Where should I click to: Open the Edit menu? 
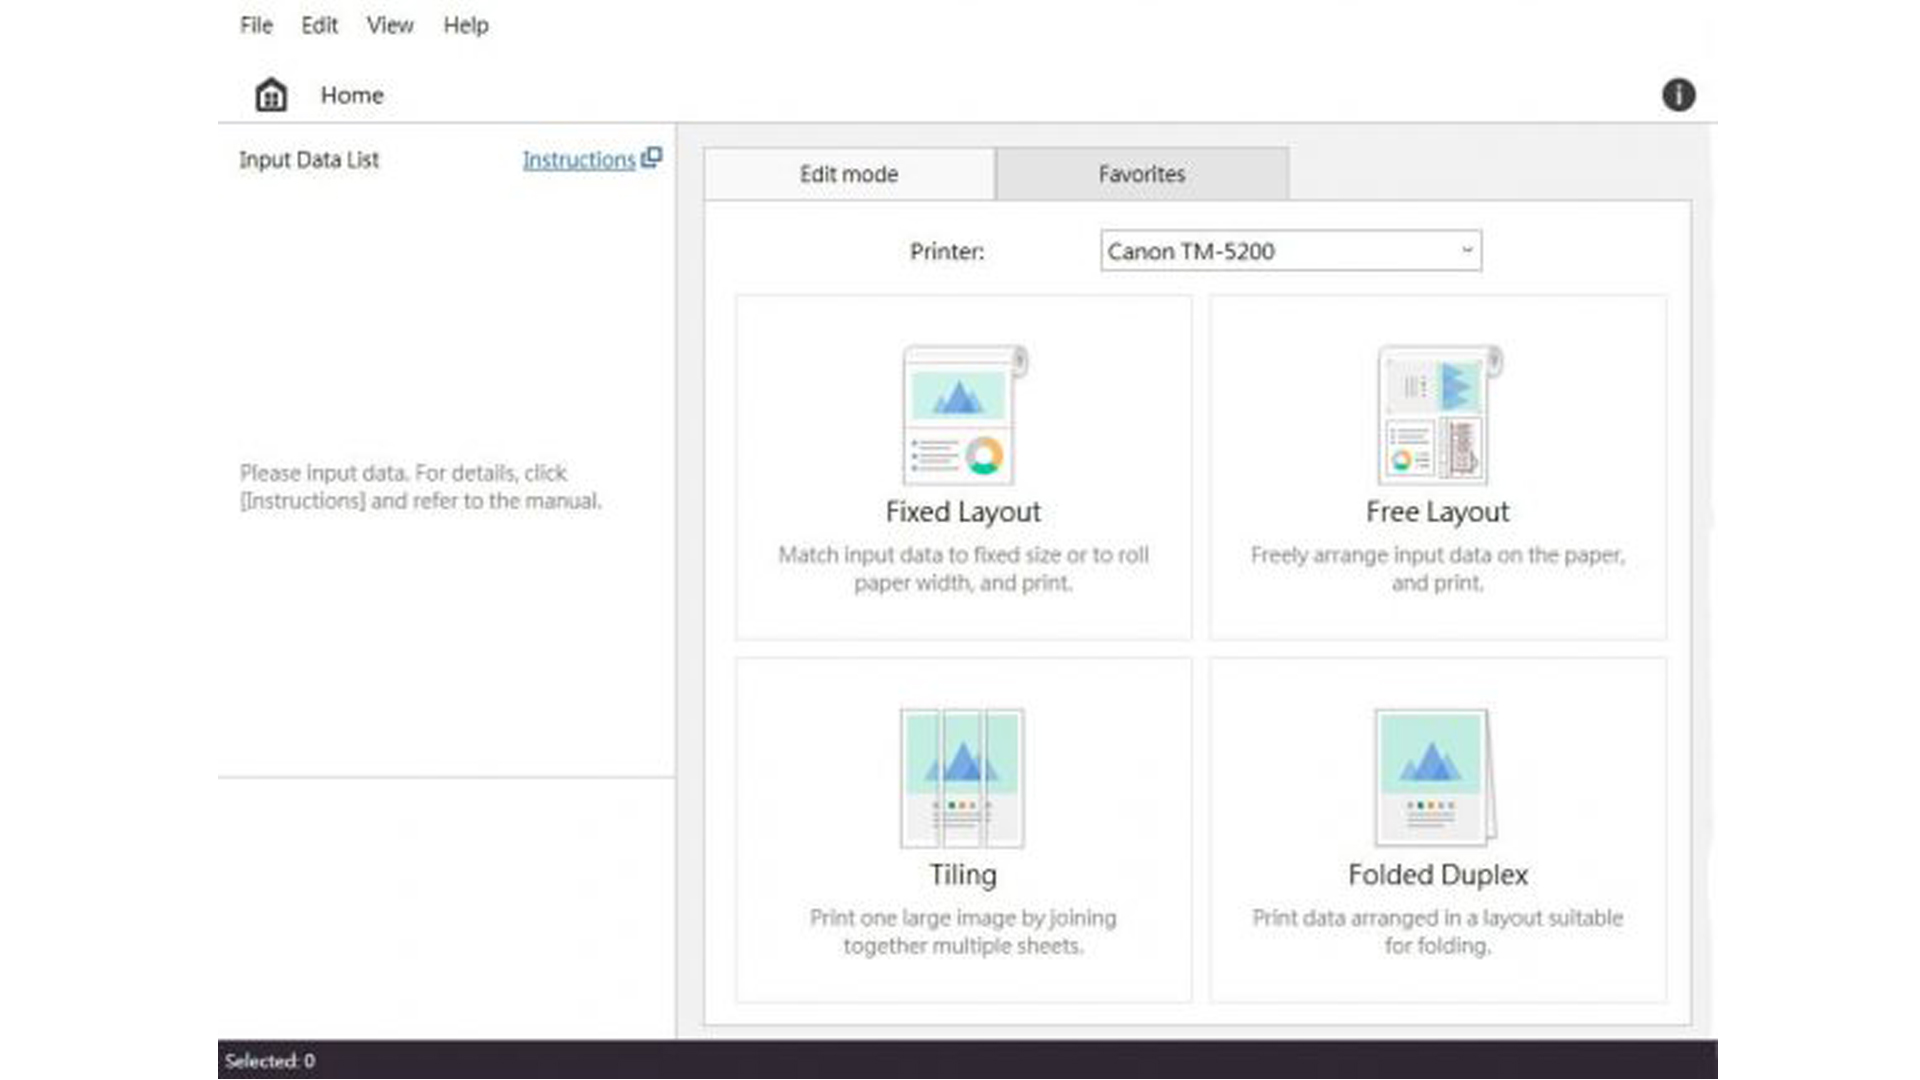(x=319, y=25)
